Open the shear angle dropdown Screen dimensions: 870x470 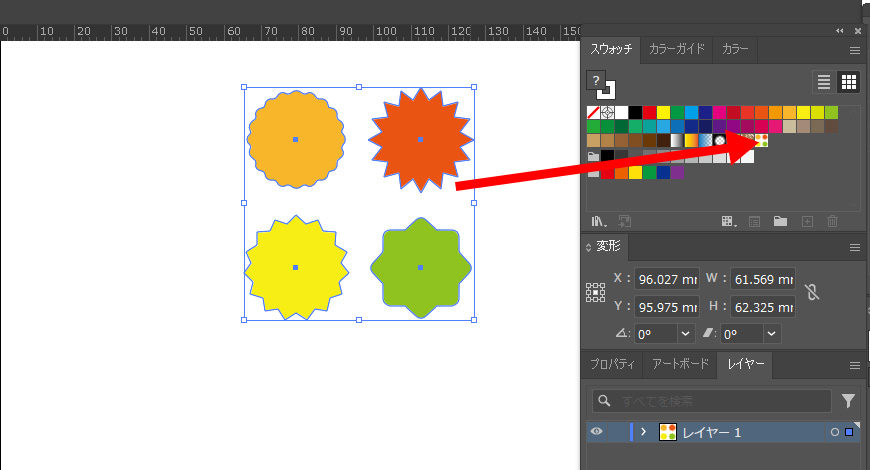click(771, 334)
